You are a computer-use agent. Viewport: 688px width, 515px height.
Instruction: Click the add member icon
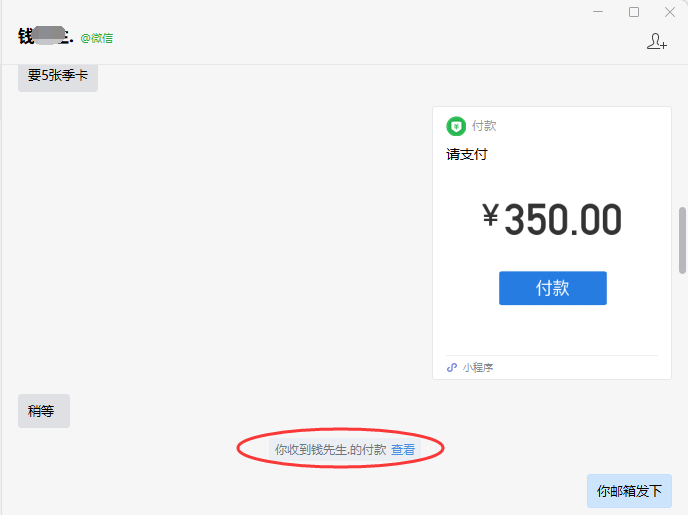(656, 41)
